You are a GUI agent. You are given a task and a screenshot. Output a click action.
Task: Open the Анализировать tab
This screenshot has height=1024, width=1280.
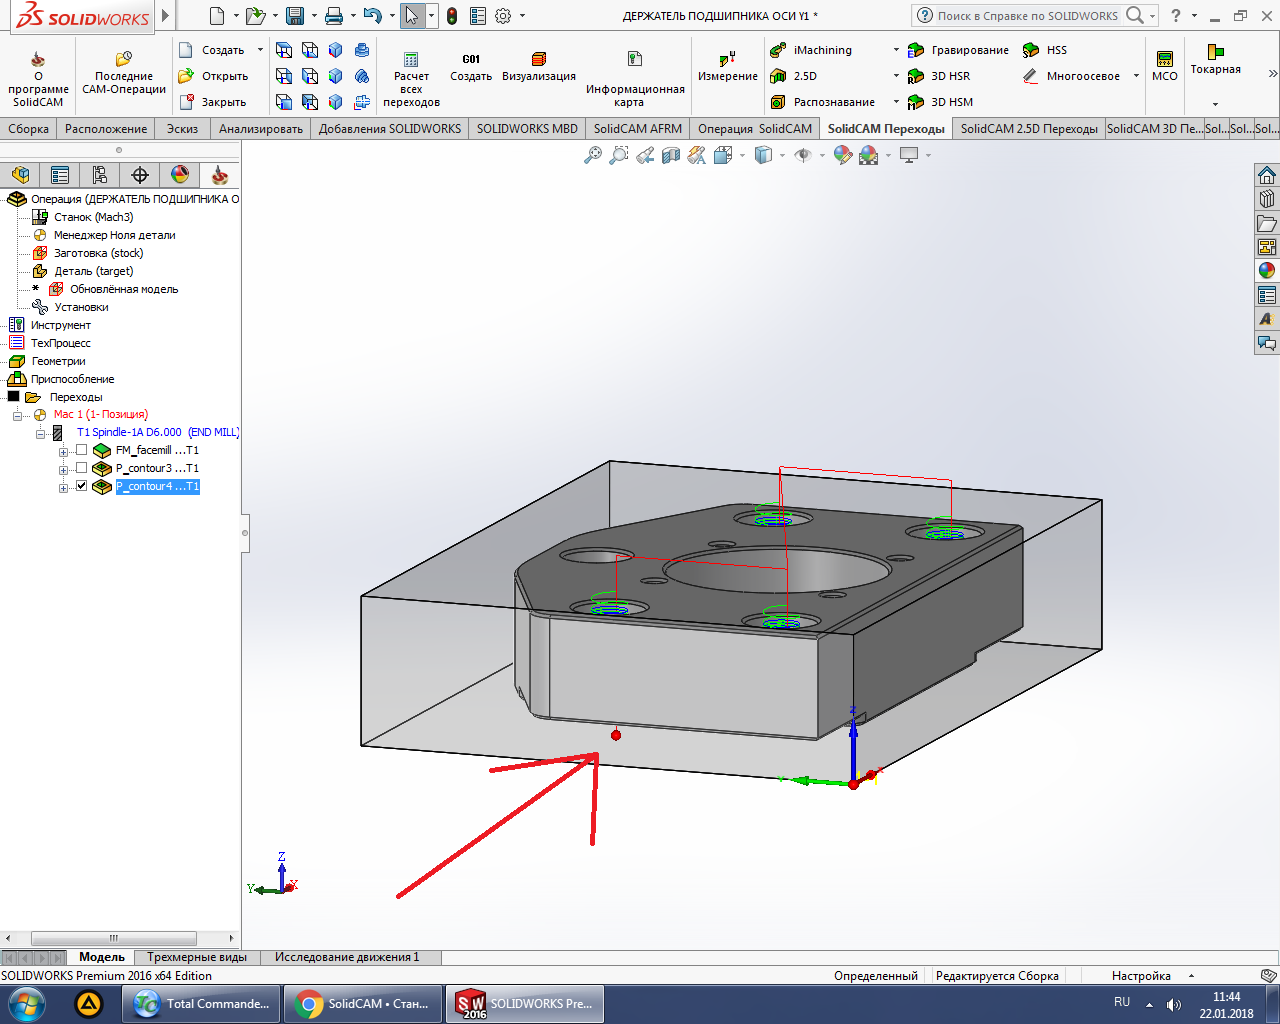(x=261, y=128)
